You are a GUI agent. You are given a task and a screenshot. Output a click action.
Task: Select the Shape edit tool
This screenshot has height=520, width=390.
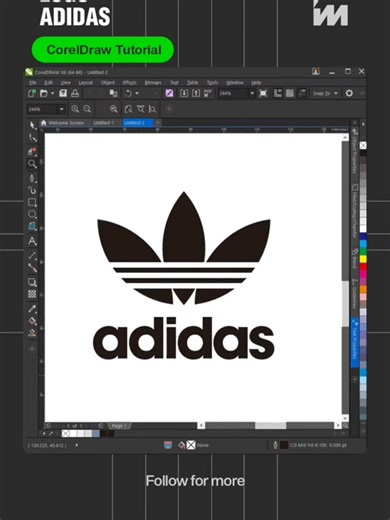point(32,138)
